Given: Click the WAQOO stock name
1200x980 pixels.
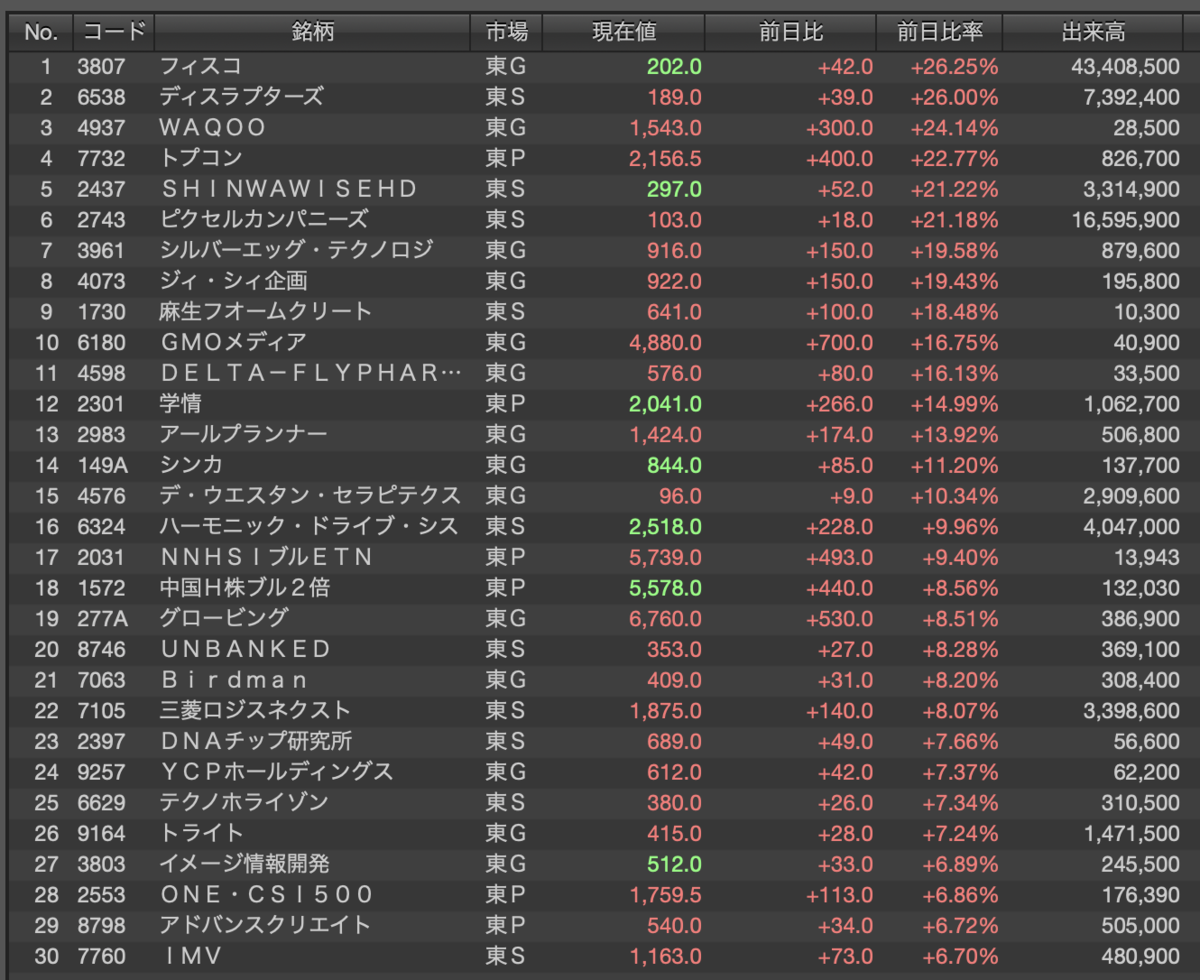Looking at the screenshot, I should point(213,128).
